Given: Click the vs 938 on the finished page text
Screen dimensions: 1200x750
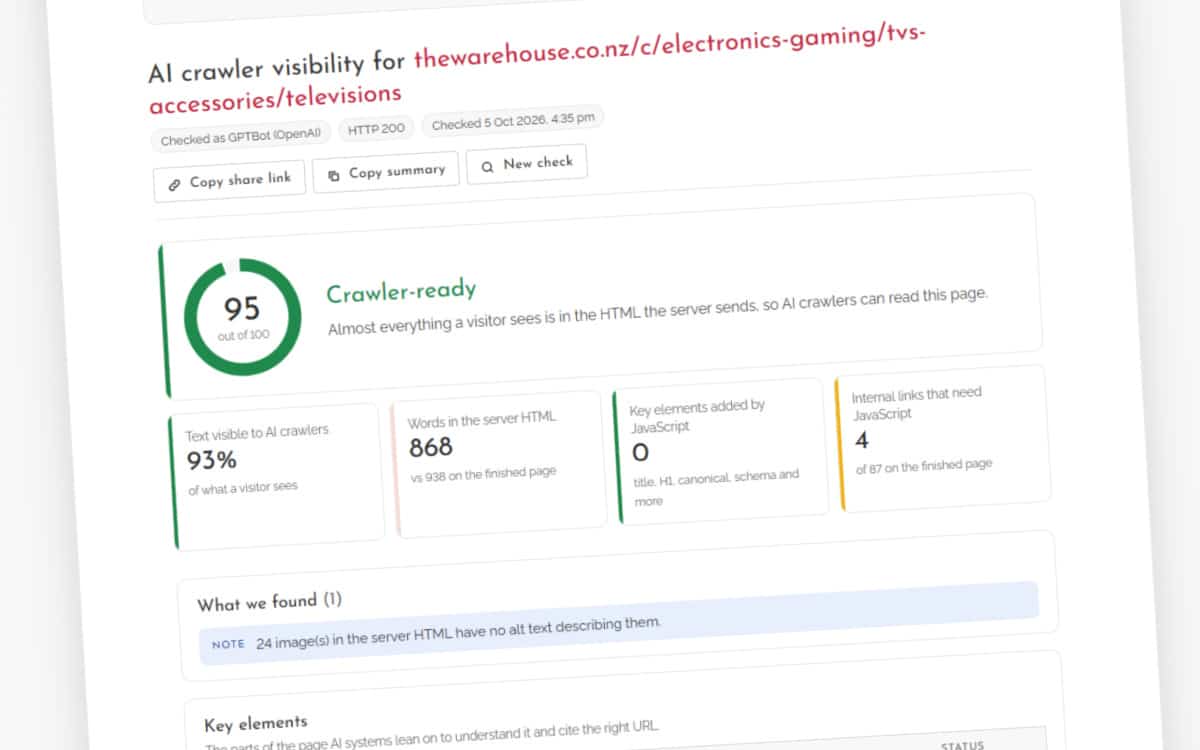Looking at the screenshot, I should coord(483,475).
